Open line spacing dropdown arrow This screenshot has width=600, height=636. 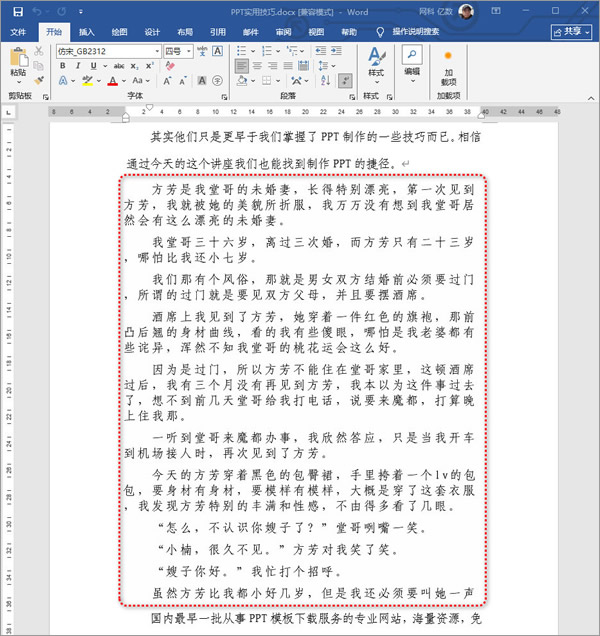coord(333,66)
